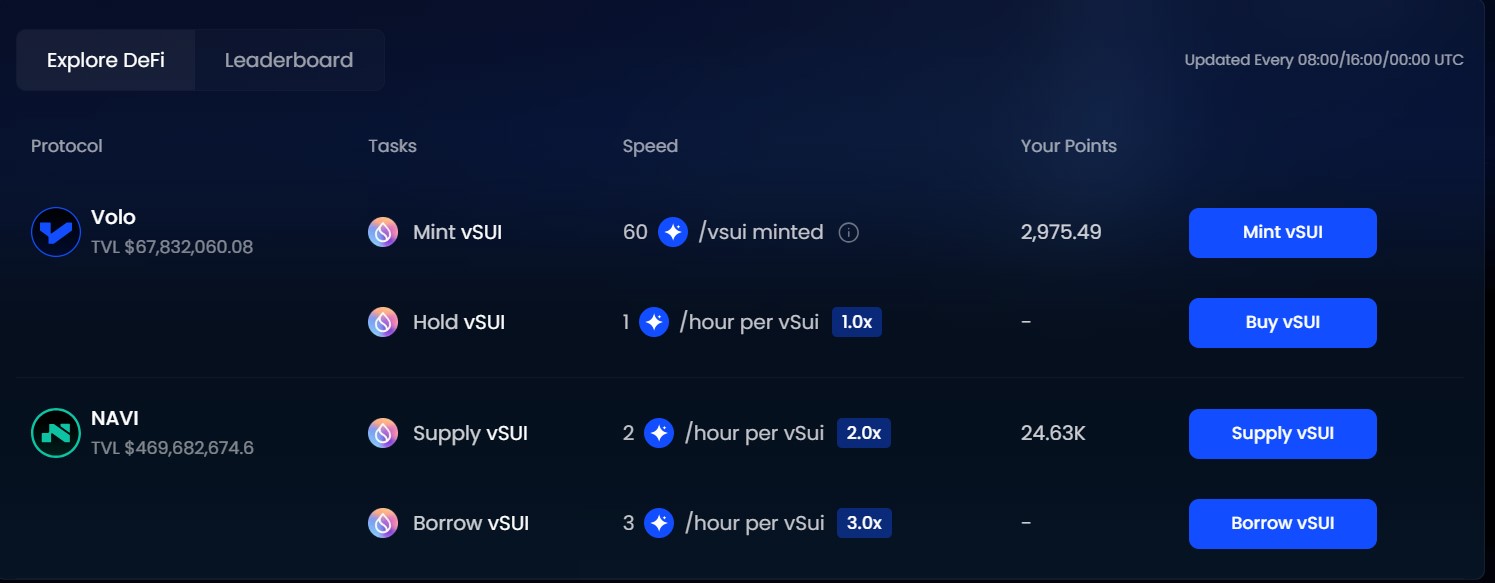Click the vSUI token icon beside Supply vSUI task
1495x583 pixels.
pyautogui.click(x=383, y=433)
